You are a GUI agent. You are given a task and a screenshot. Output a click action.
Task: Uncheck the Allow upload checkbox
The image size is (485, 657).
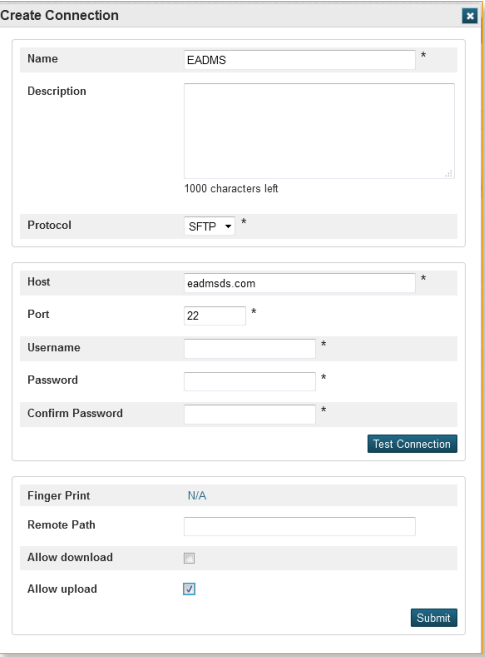189,589
